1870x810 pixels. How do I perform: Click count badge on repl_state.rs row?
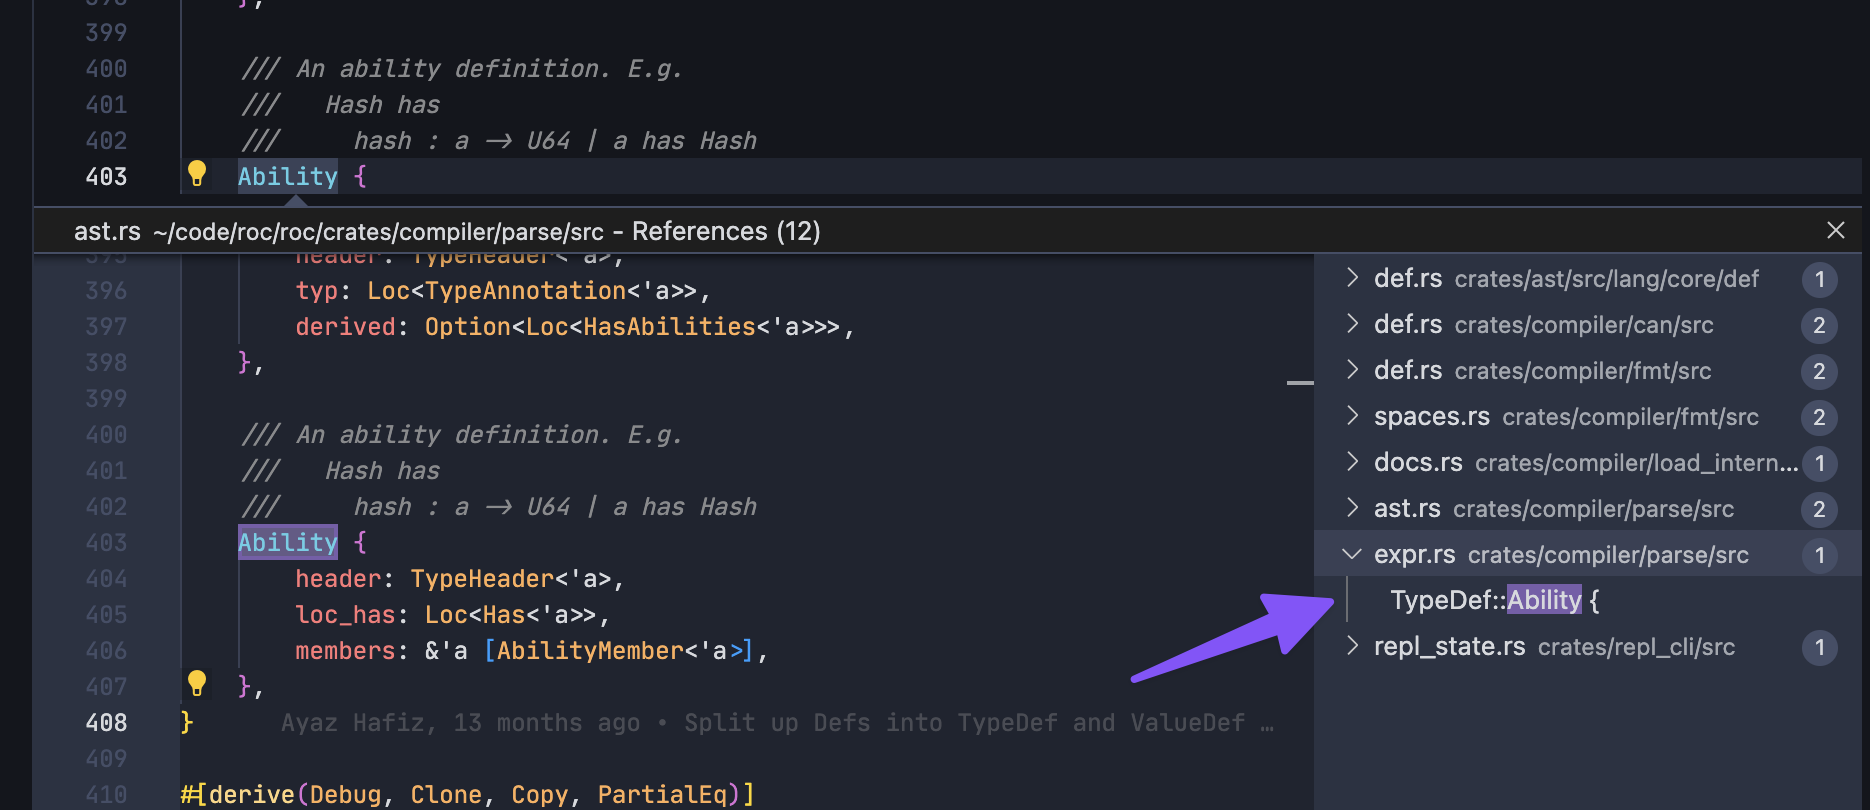click(1819, 647)
